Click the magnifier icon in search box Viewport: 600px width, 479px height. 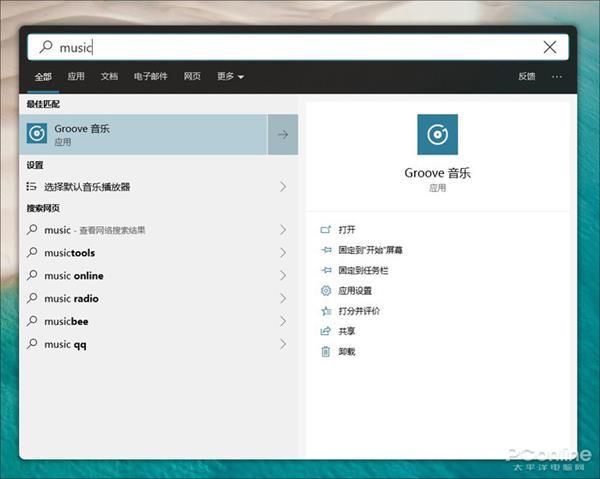click(x=46, y=47)
